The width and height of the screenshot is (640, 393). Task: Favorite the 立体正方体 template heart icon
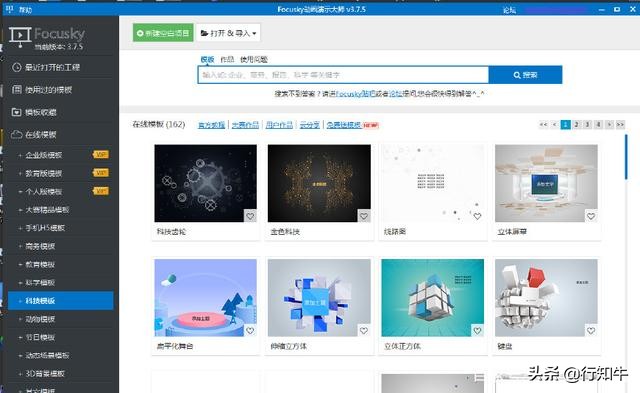pyautogui.click(x=477, y=331)
